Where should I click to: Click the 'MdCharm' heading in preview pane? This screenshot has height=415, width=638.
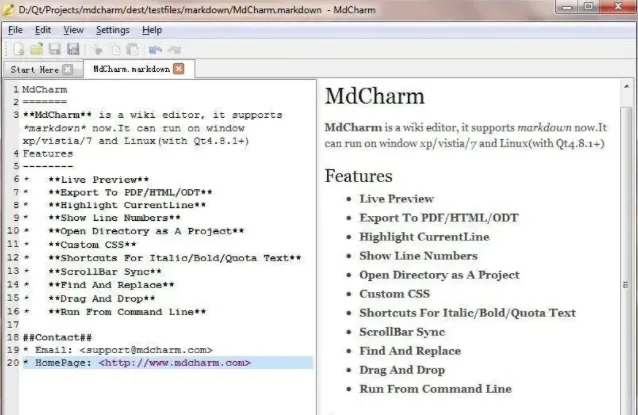coord(375,96)
